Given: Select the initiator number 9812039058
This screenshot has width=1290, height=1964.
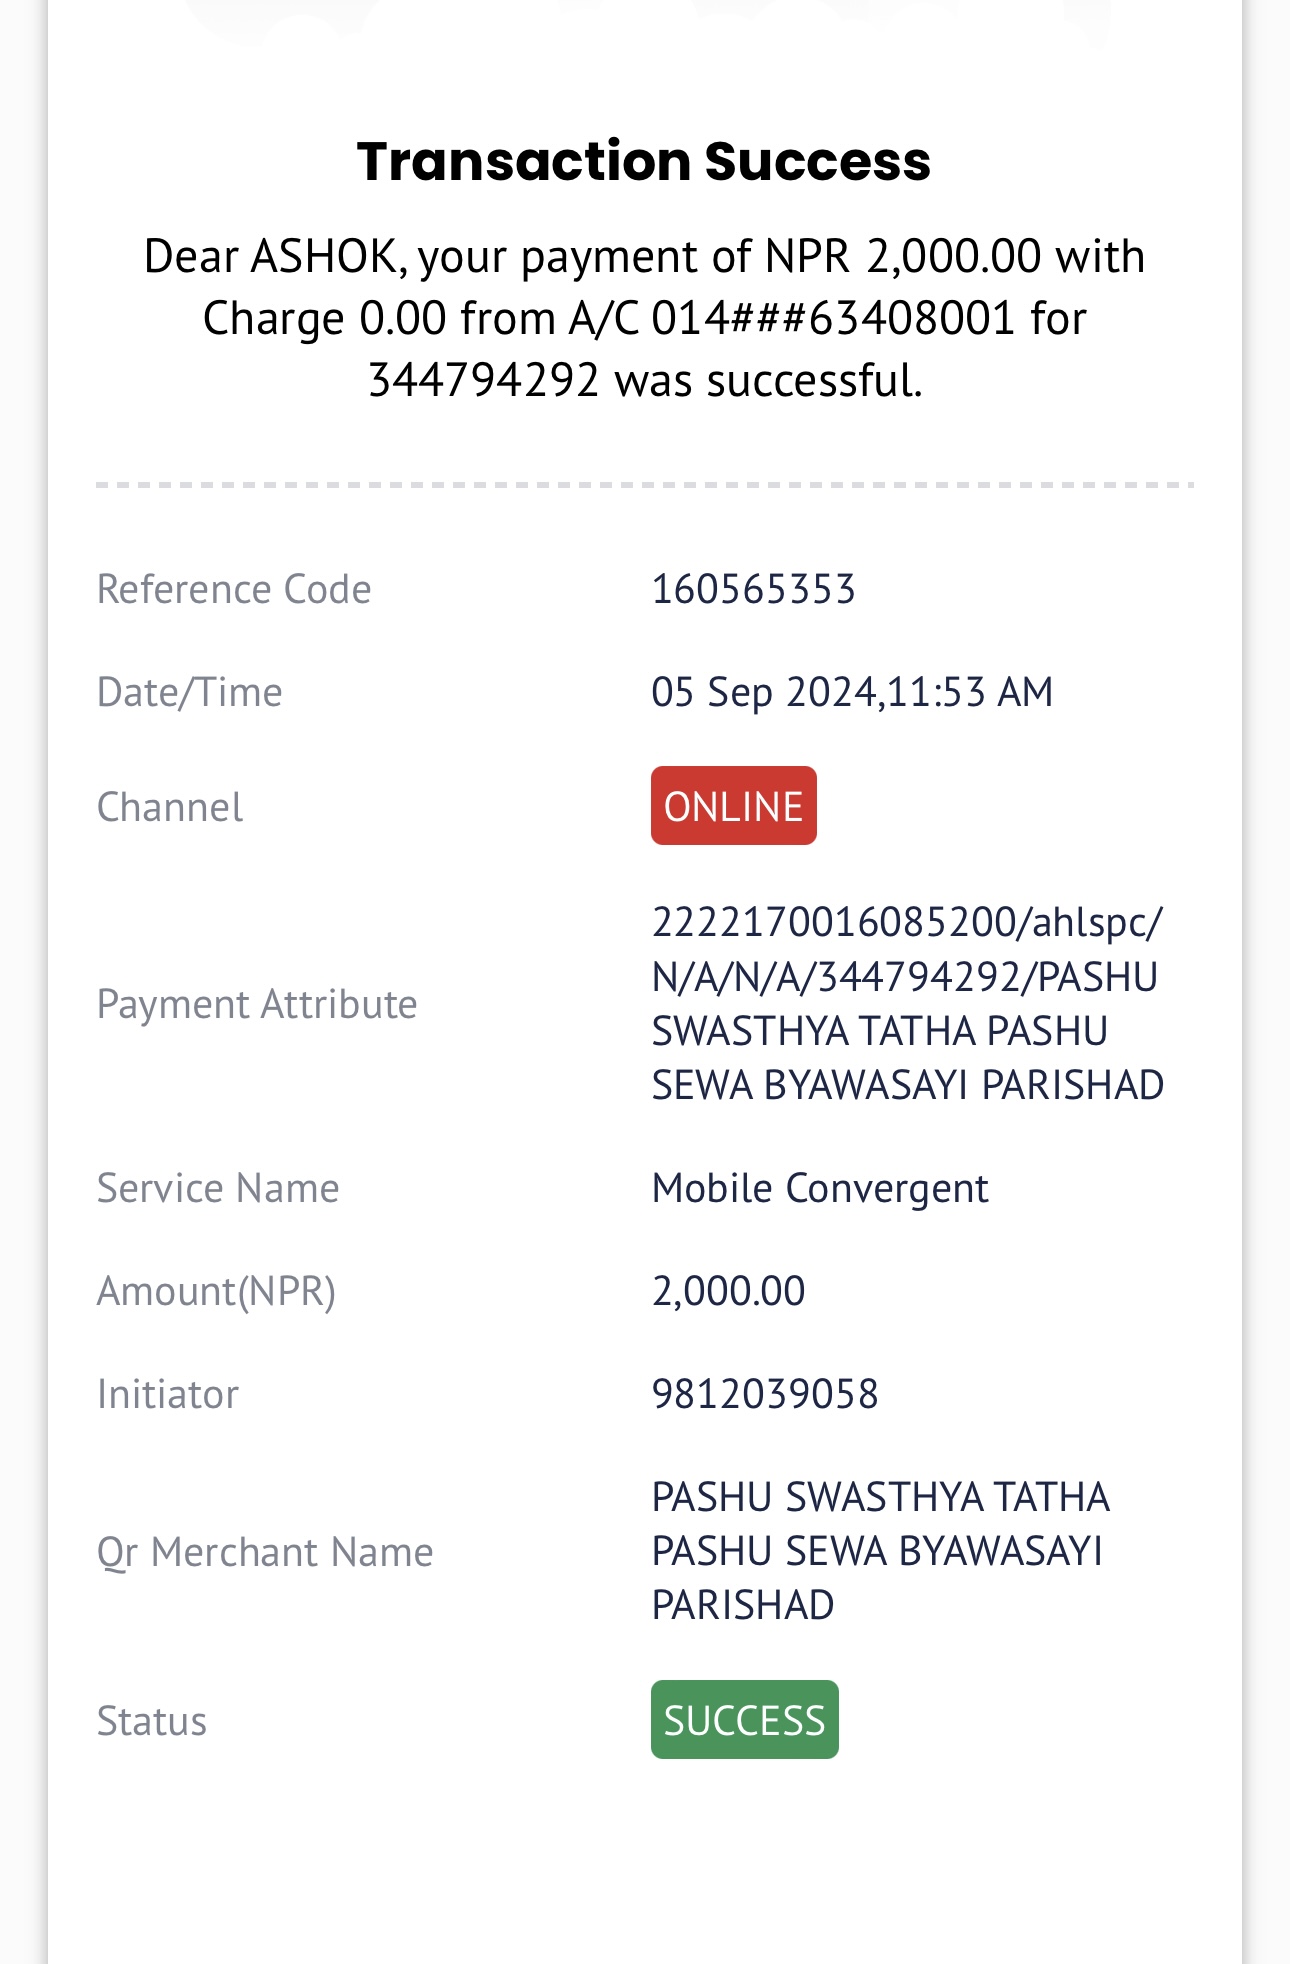Looking at the screenshot, I should pyautogui.click(x=765, y=1394).
